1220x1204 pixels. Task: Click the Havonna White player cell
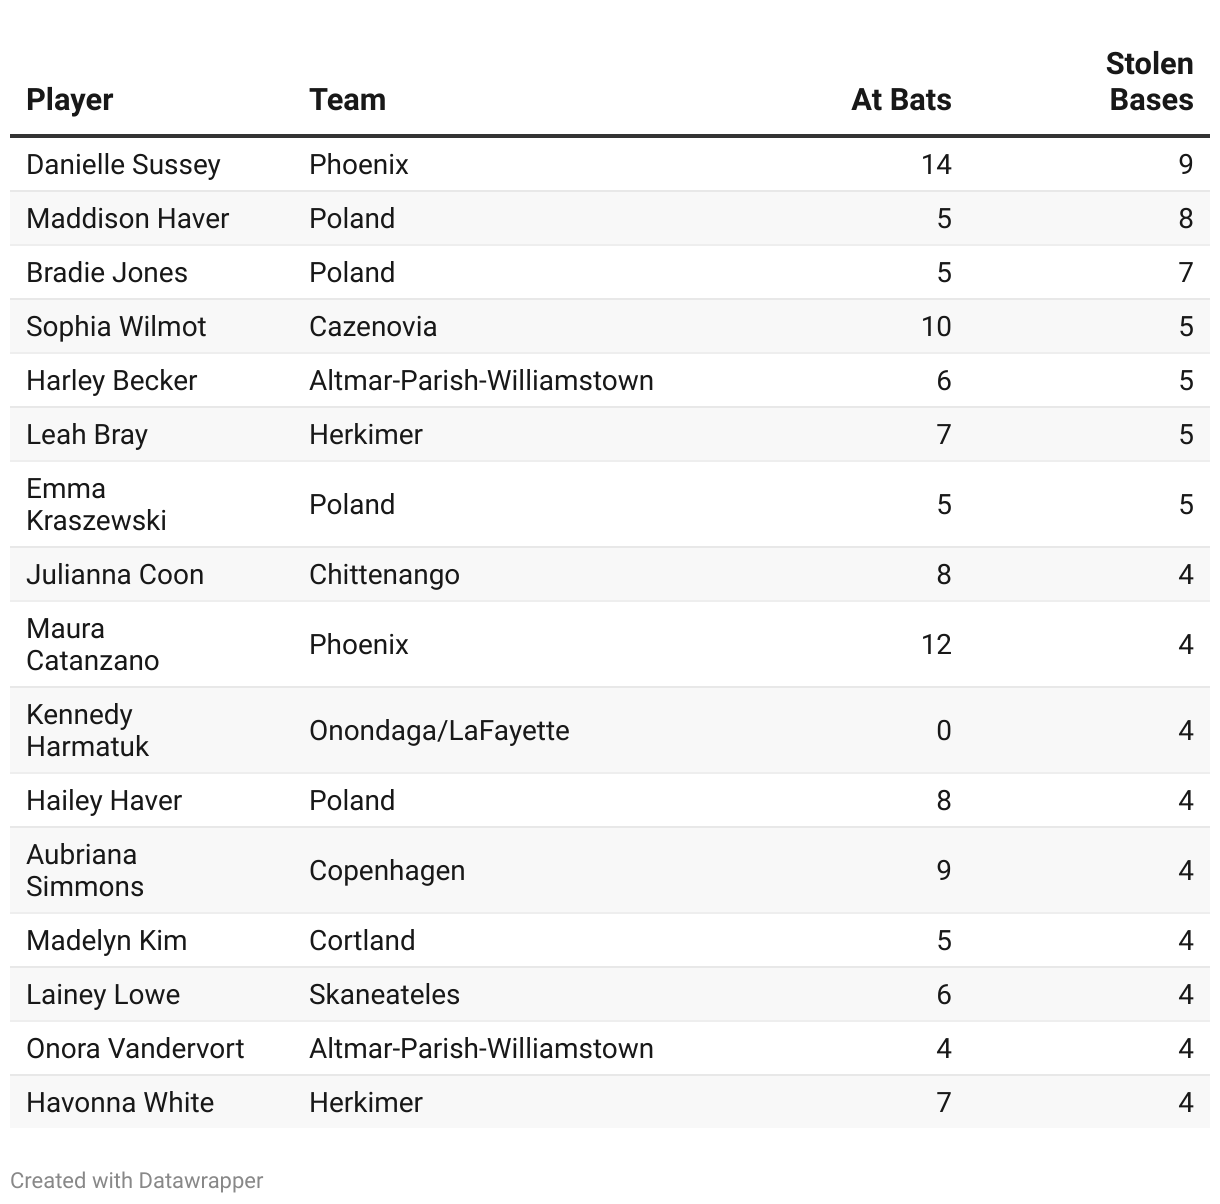[120, 1102]
